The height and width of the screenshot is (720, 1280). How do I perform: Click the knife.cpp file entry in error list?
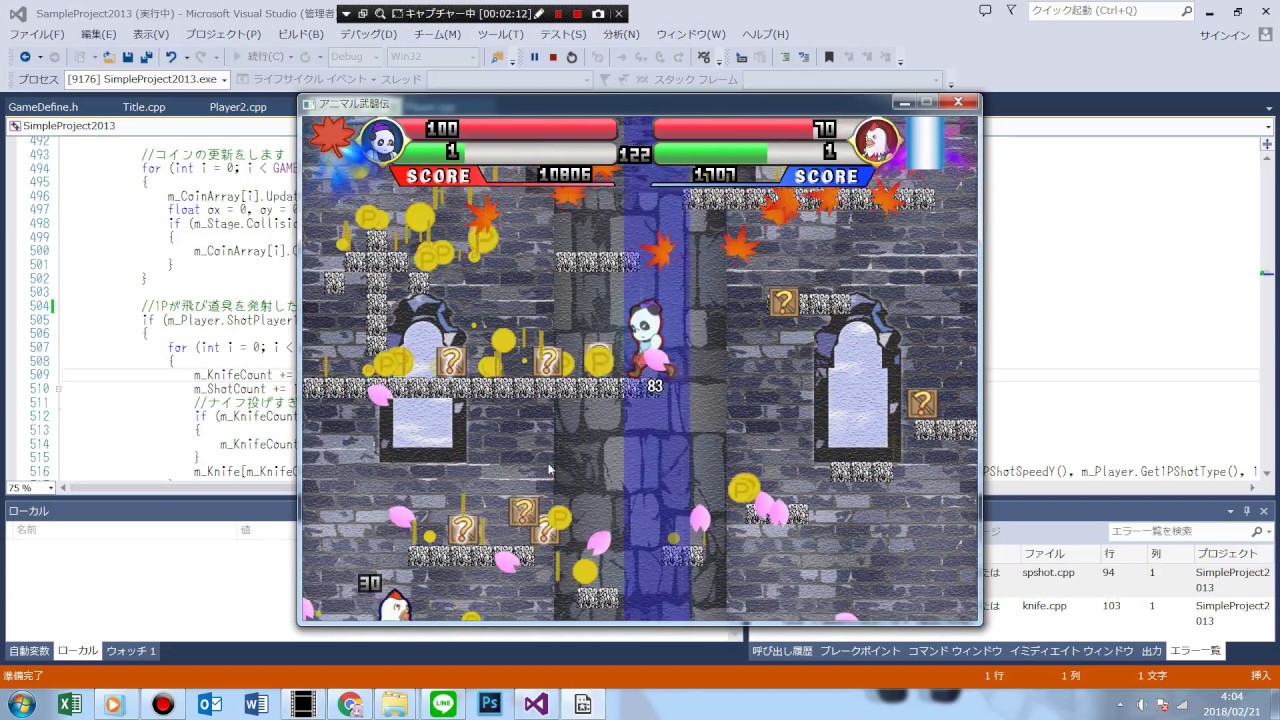1044,606
